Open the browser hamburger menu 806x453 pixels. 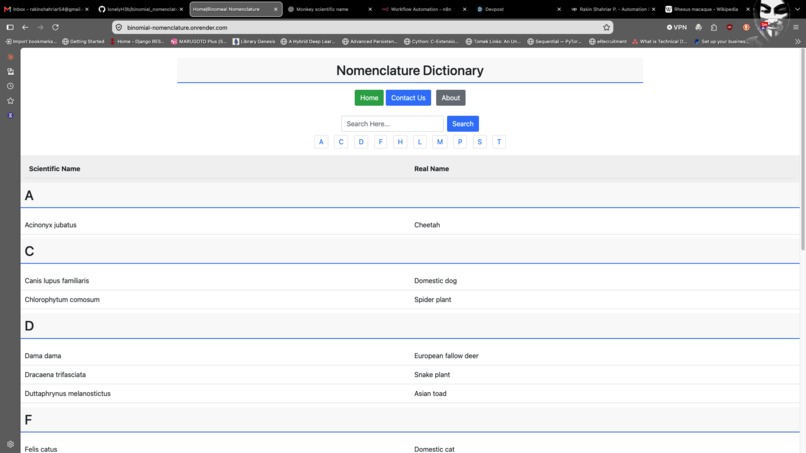coord(796,27)
